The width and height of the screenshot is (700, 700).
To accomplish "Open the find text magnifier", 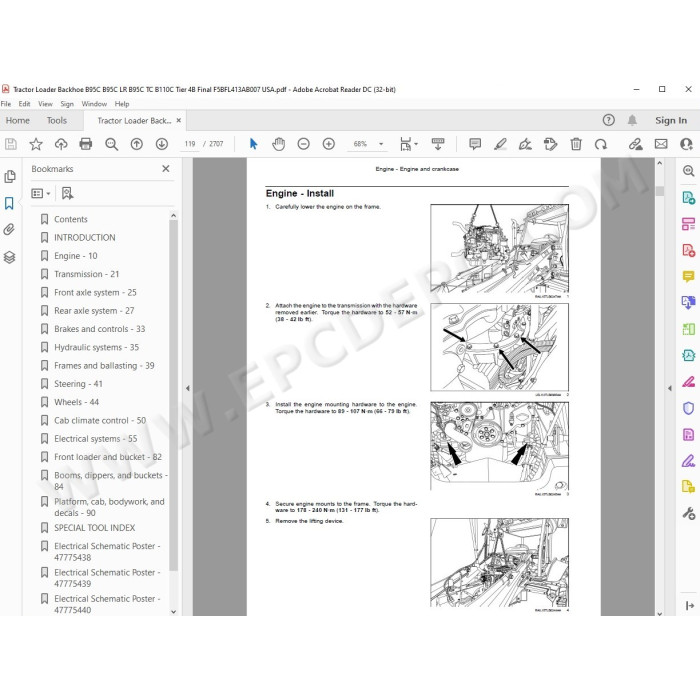I will click(x=111, y=144).
